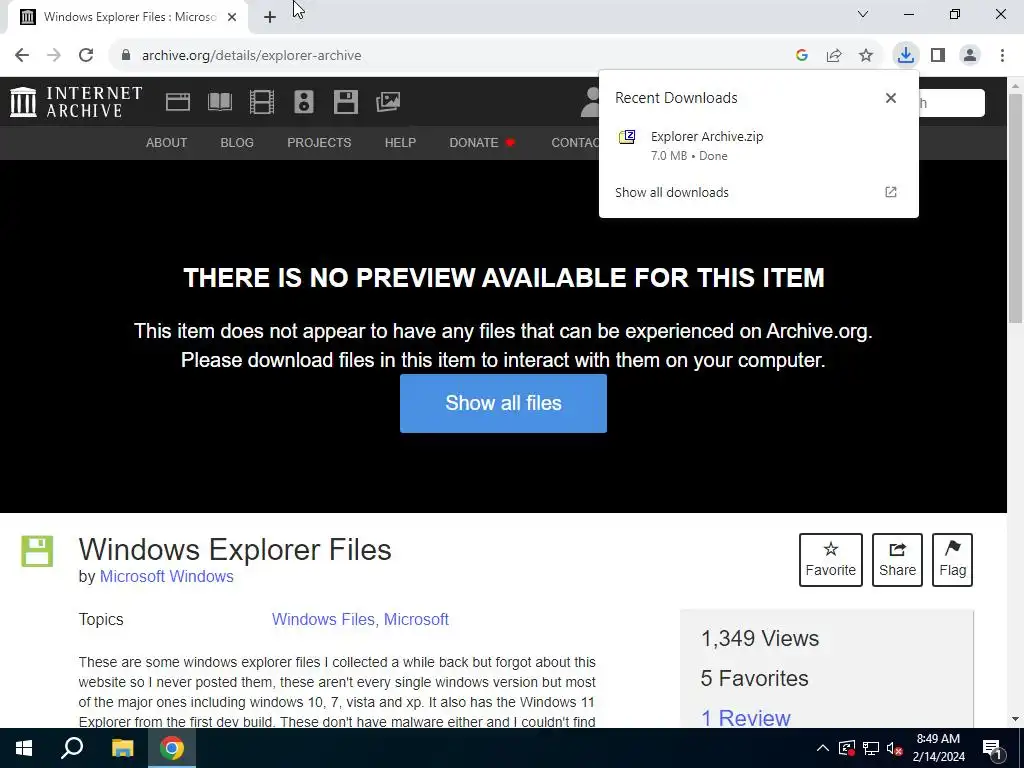This screenshot has width=1024, height=768.
Task: Click the page vertical scrollbar thumb
Action: coord(1016,208)
